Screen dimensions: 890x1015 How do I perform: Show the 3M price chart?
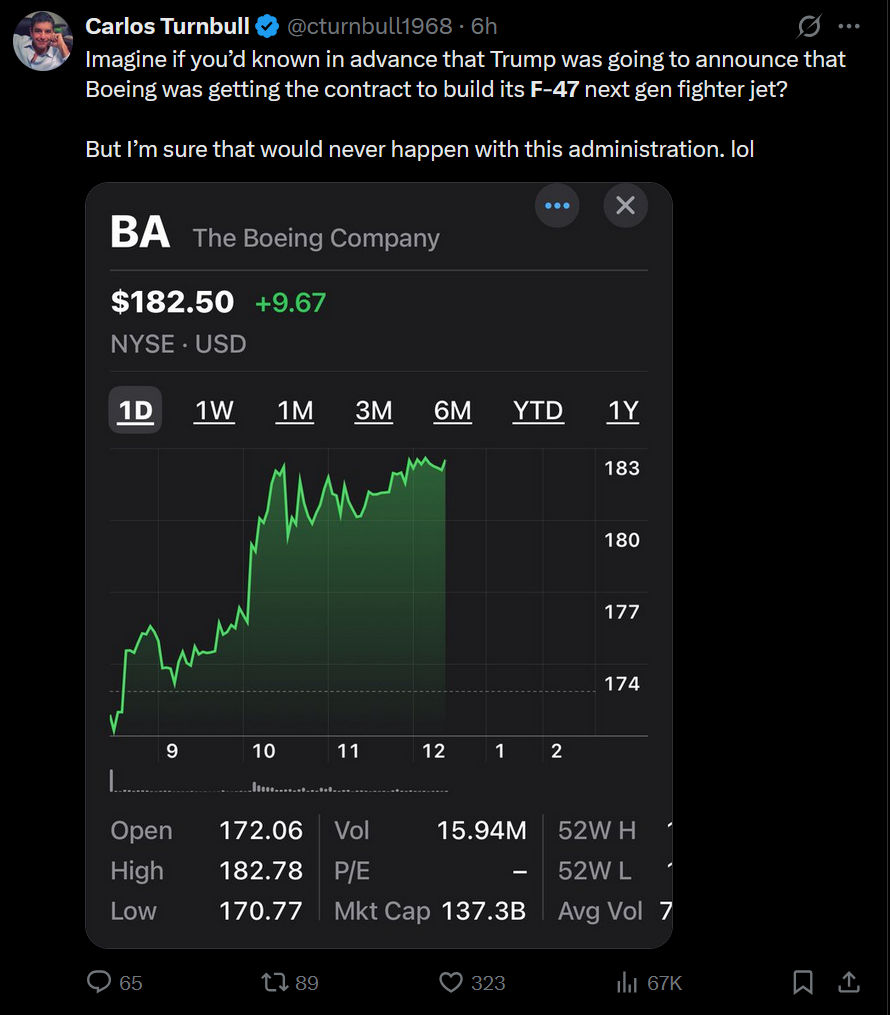pos(373,410)
